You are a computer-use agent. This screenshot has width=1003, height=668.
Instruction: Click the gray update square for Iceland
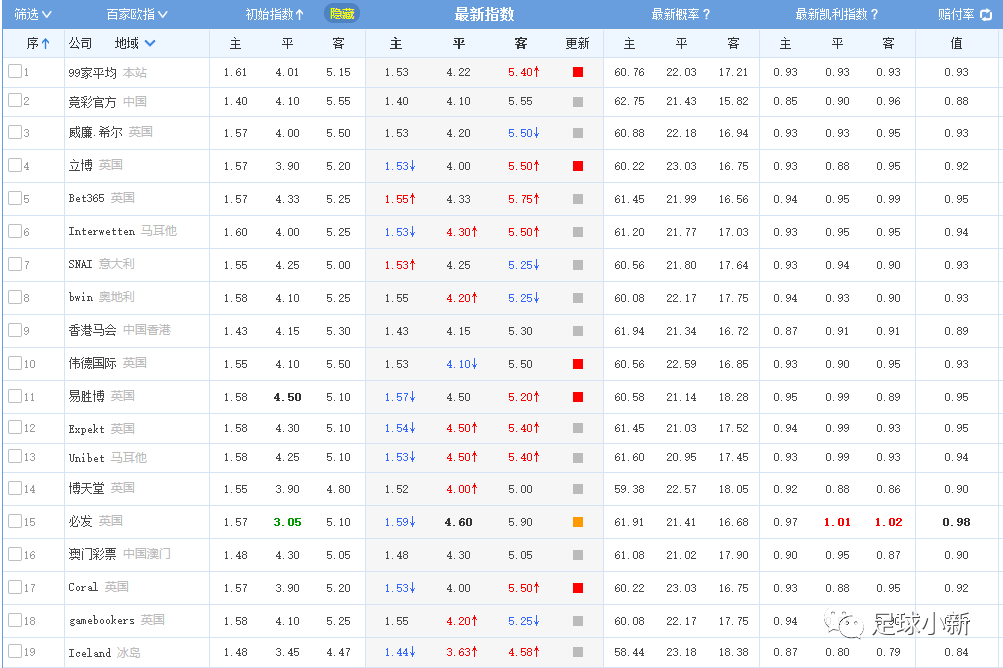pyautogui.click(x=578, y=652)
